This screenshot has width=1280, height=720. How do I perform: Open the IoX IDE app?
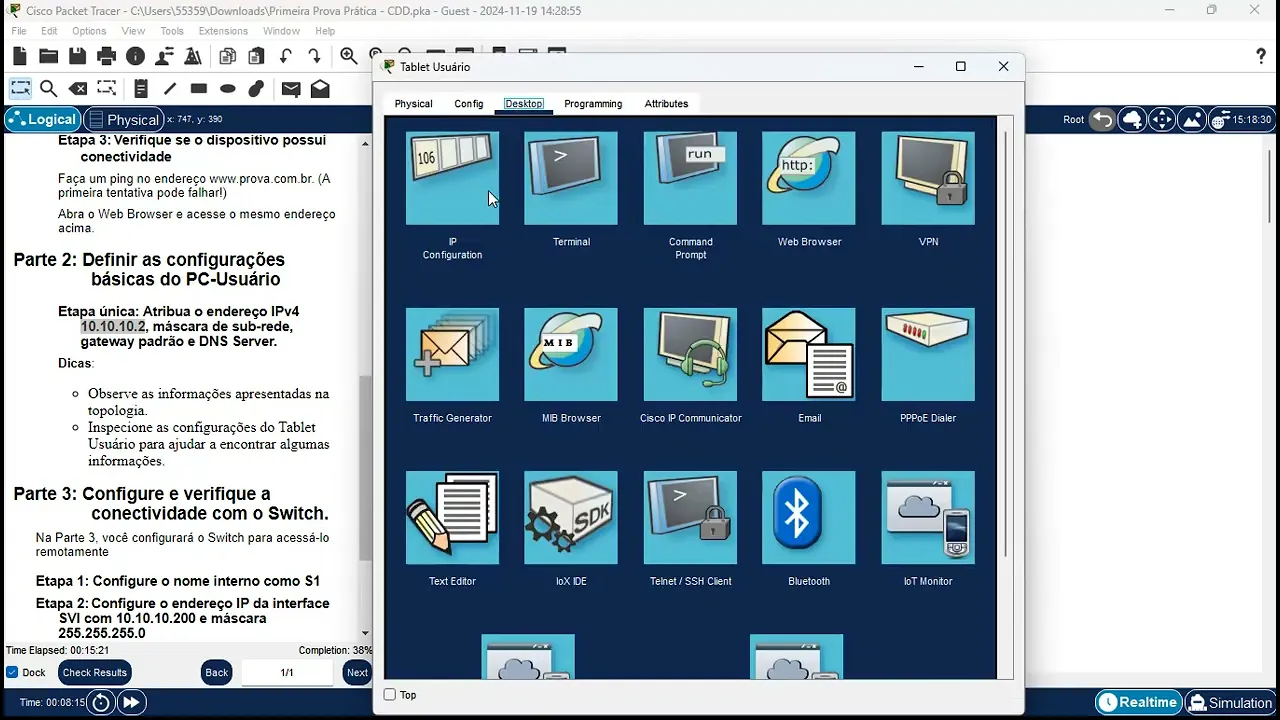click(x=571, y=517)
